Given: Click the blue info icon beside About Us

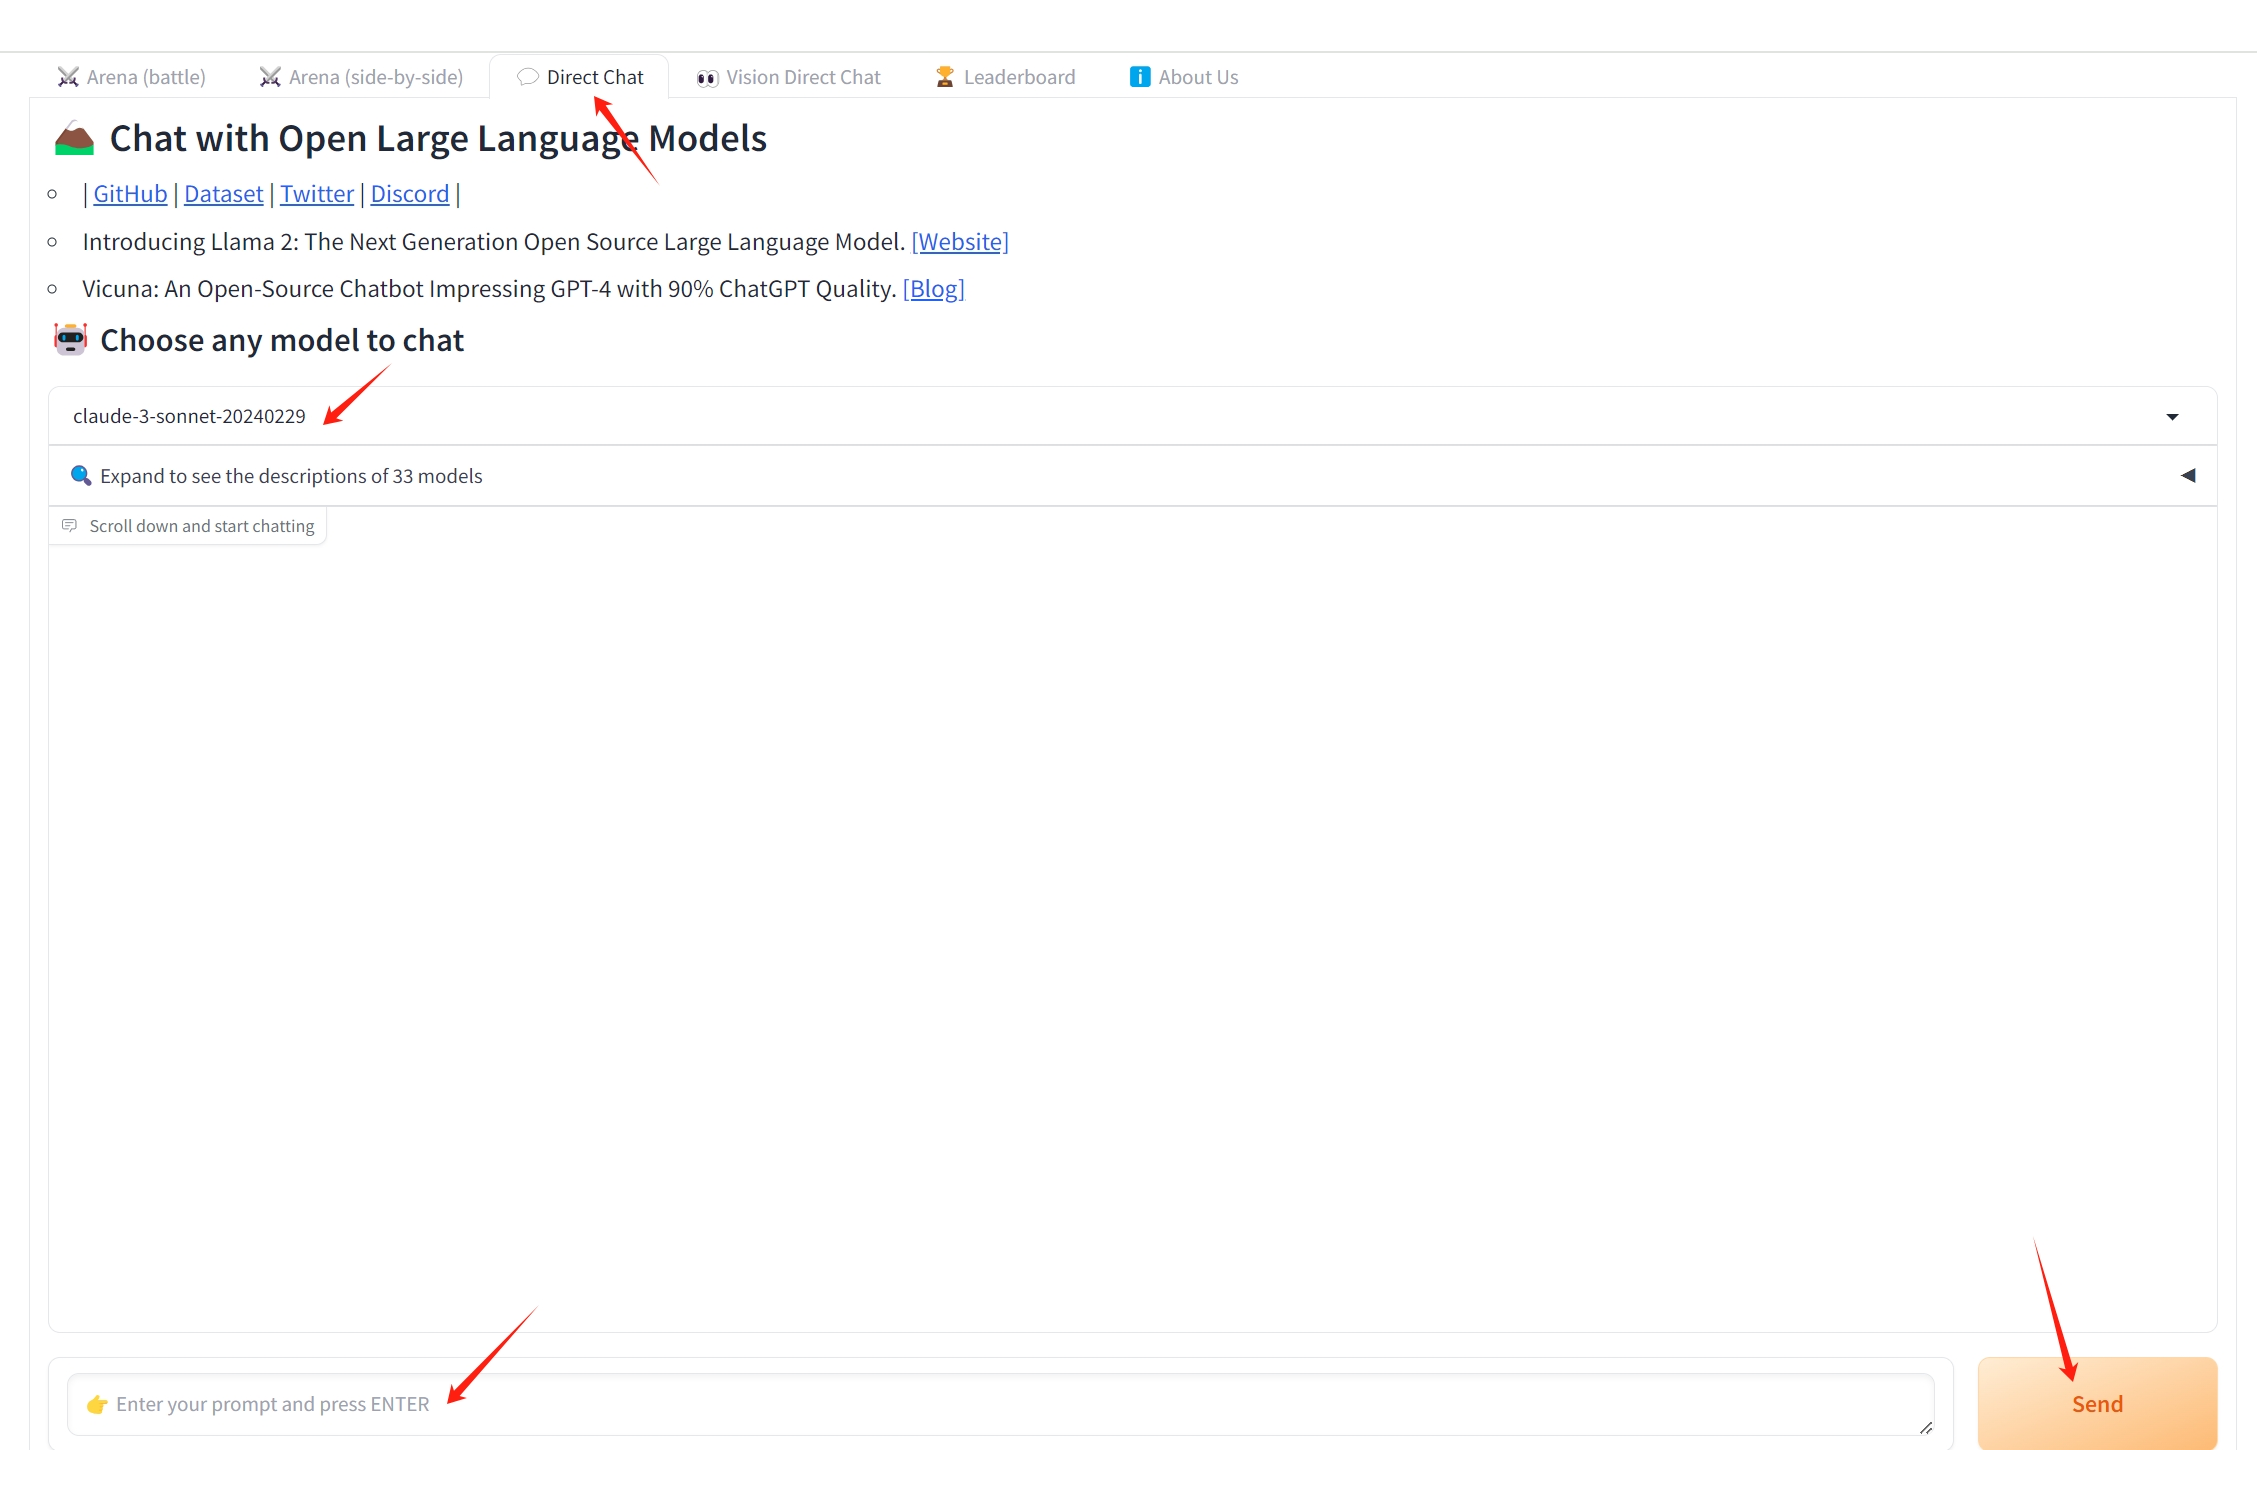Looking at the screenshot, I should (1139, 77).
